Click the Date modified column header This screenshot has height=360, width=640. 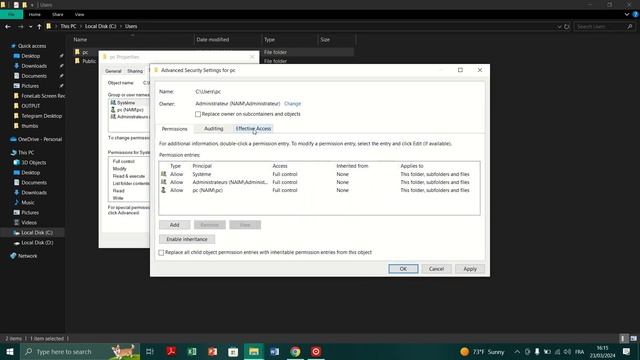pyautogui.click(x=213, y=40)
